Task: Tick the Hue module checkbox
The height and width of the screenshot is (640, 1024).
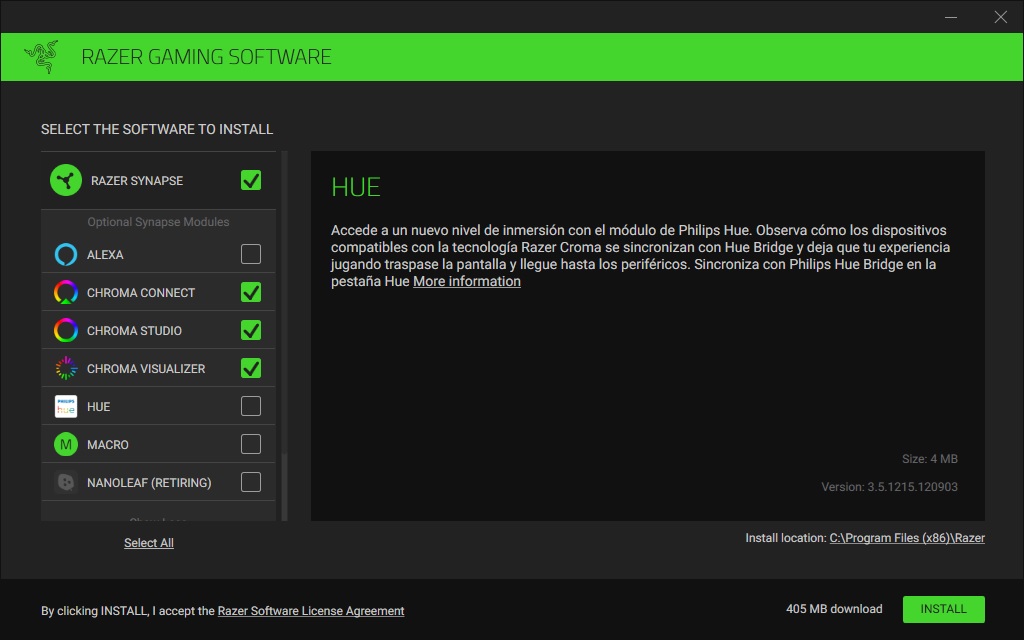Action: (251, 407)
